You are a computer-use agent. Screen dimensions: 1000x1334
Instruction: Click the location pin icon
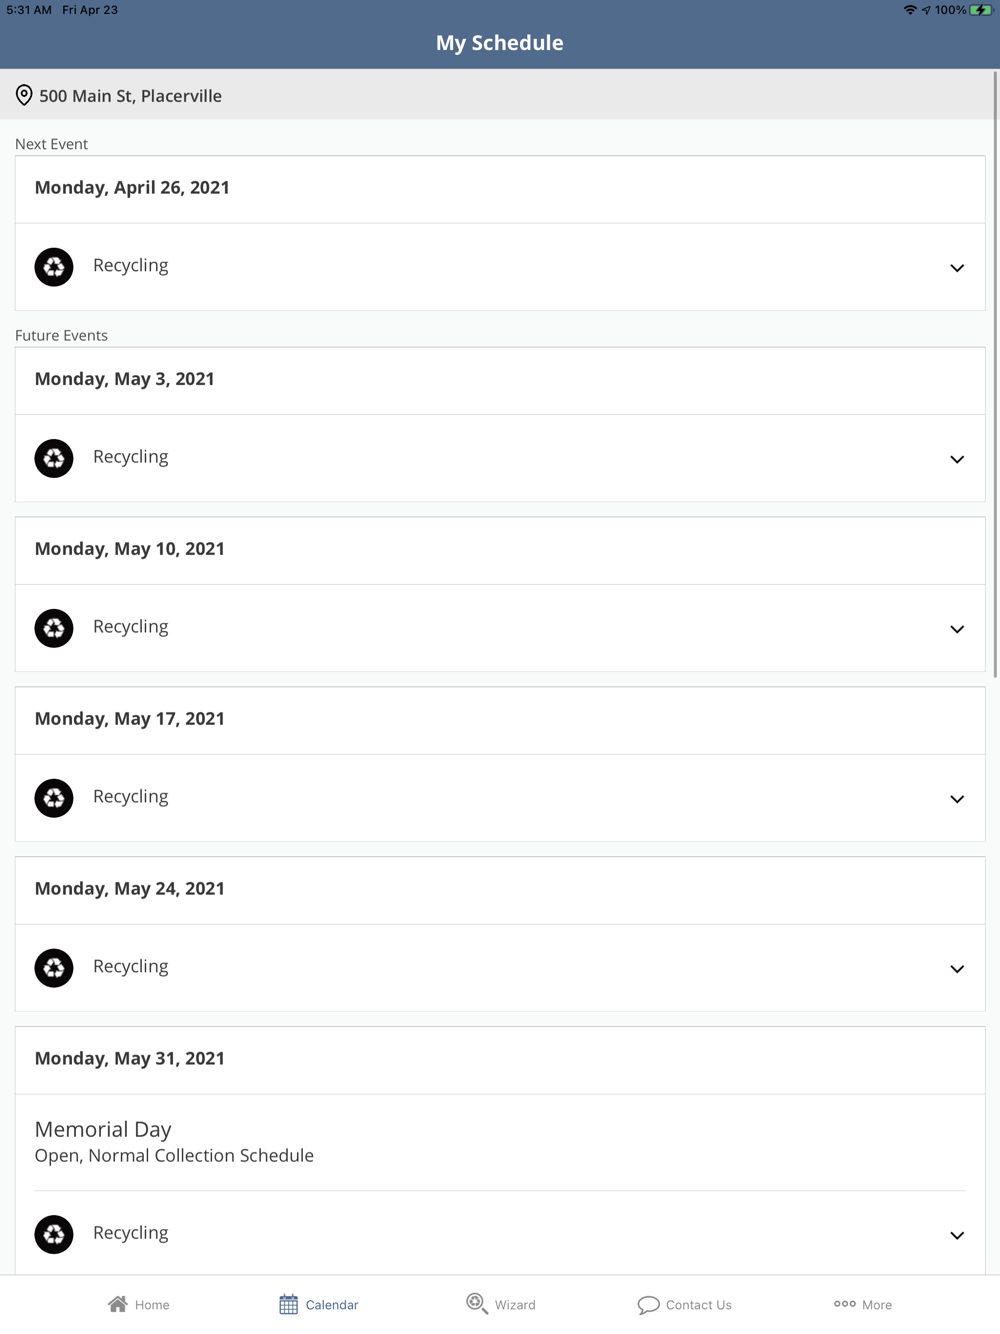pyautogui.click(x=24, y=95)
